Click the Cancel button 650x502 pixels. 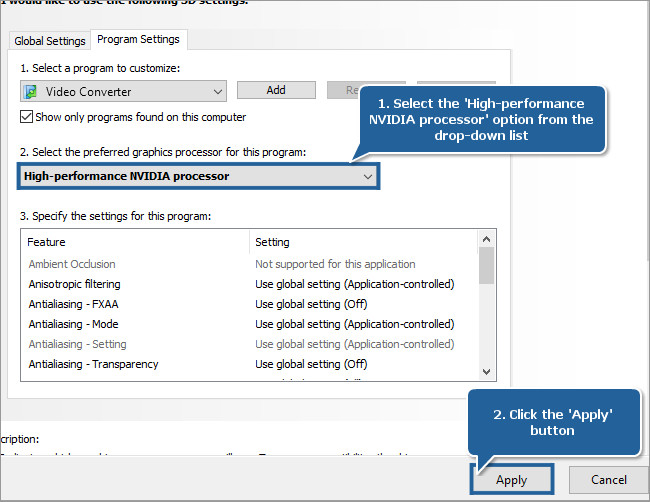coord(609,480)
